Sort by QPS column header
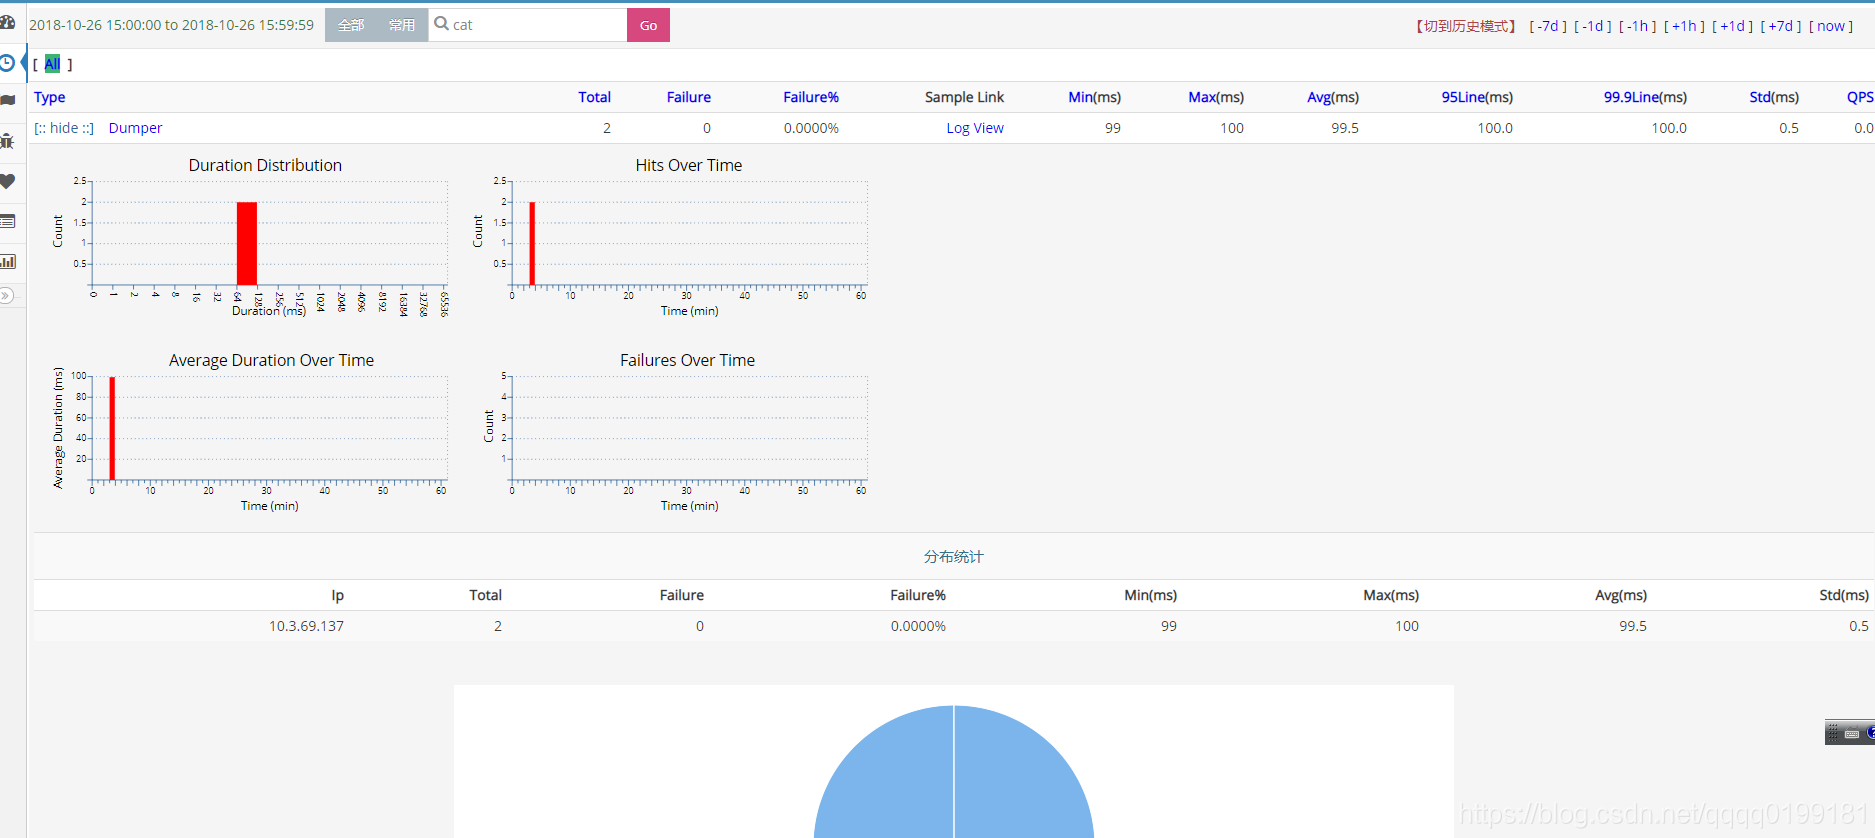 click(x=1860, y=97)
